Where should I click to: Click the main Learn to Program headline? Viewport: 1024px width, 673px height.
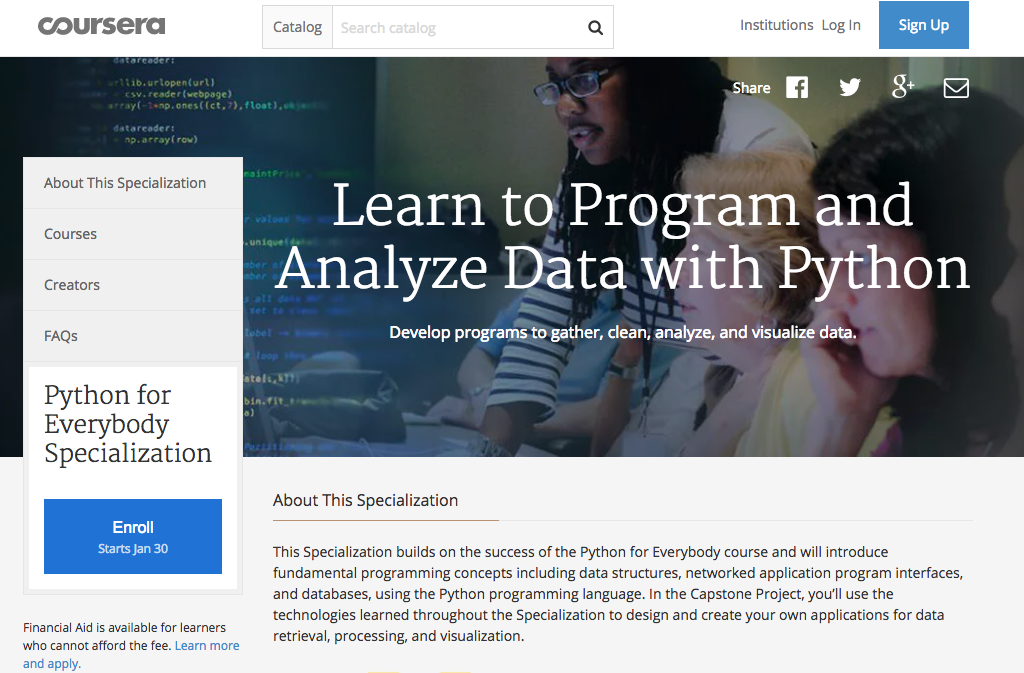pos(622,235)
